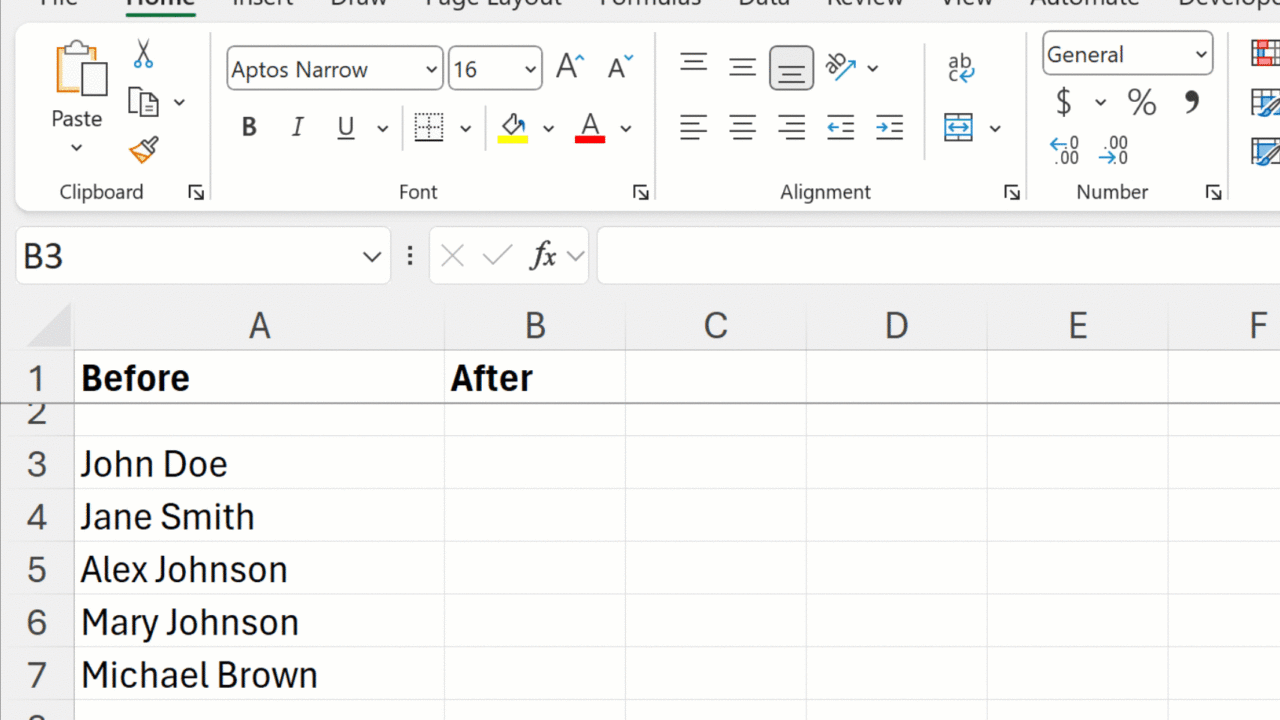Align cell text to the right
This screenshot has width=1280, height=720.
coord(791,128)
